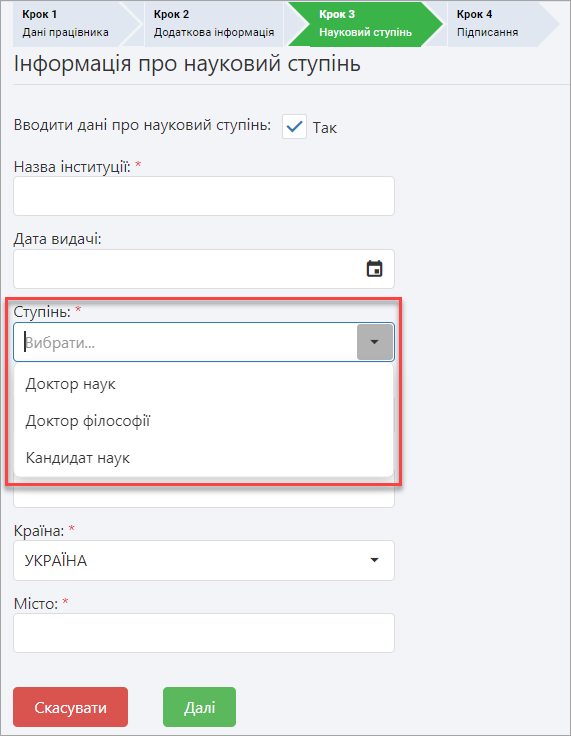
Task: Expand the Країна dropdown arrow
Action: pyautogui.click(x=374, y=560)
